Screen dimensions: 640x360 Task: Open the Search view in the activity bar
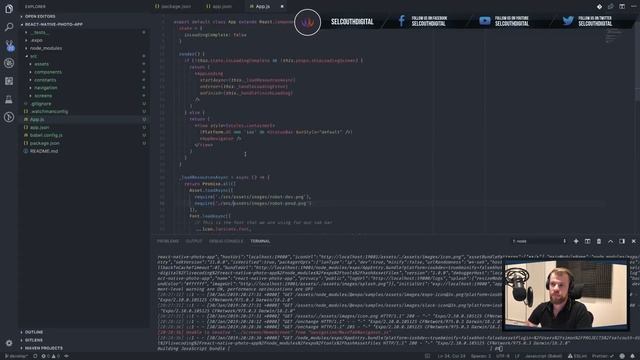point(9,27)
